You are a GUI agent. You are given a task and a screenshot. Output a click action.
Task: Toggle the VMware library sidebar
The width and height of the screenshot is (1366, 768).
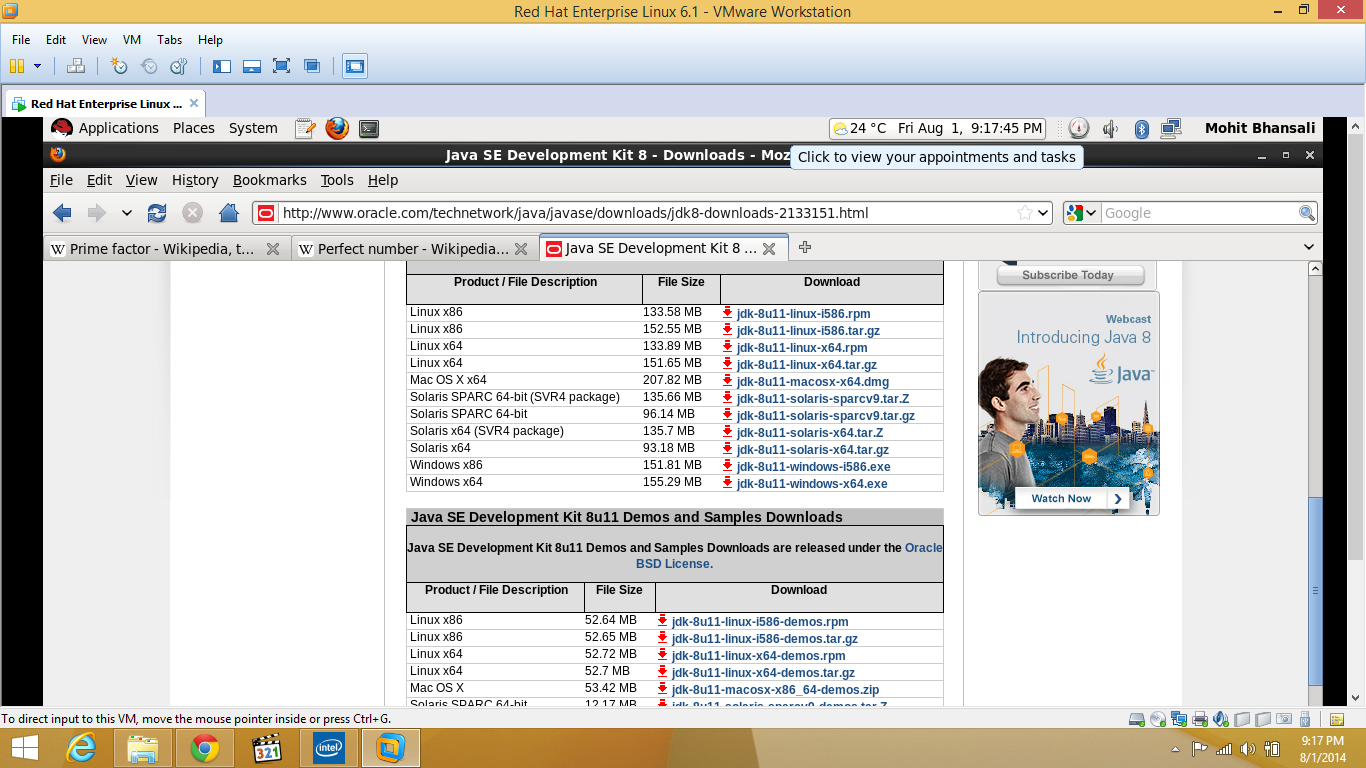(x=222, y=66)
